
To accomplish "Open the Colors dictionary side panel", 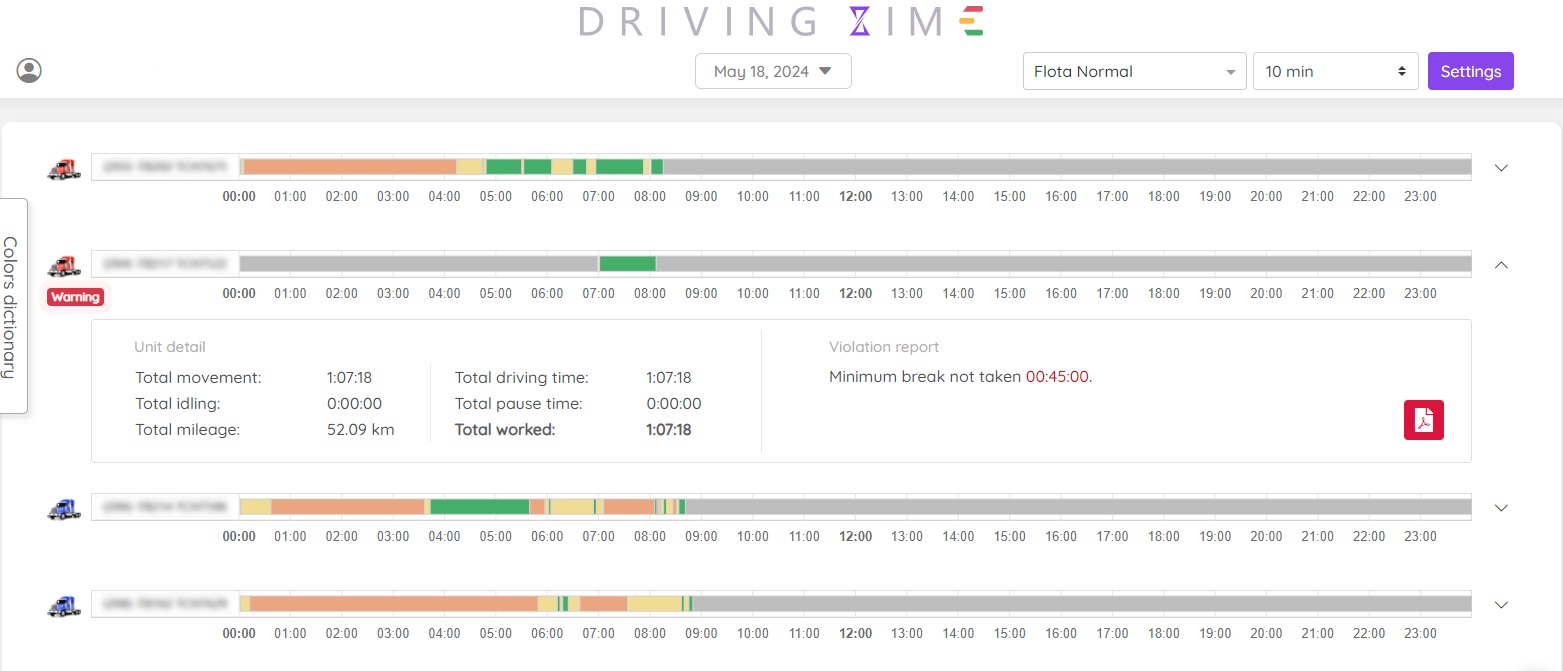I will (x=11, y=304).
